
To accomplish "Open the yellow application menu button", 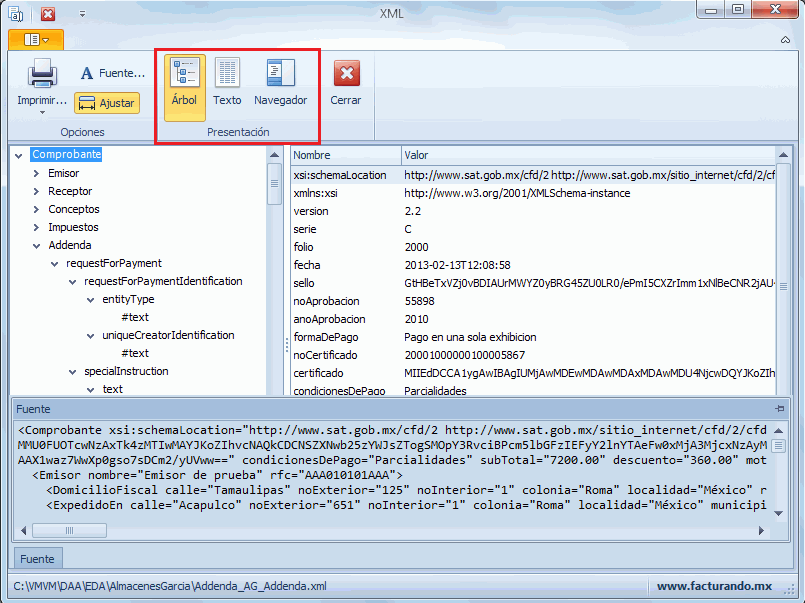I will pos(36,39).
